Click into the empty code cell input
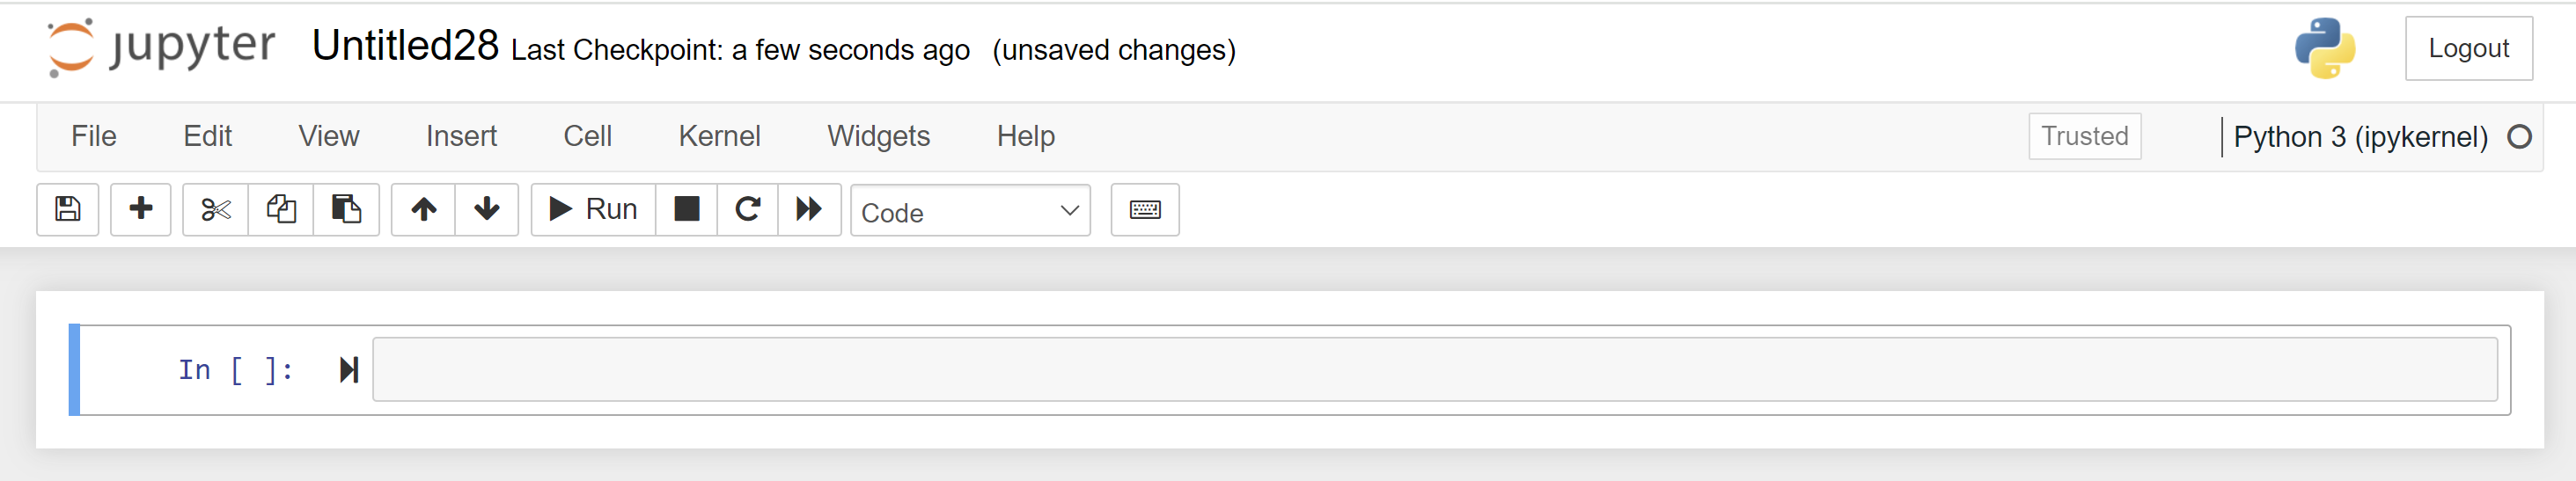Screen dimensions: 2576x481 [x=1434, y=370]
